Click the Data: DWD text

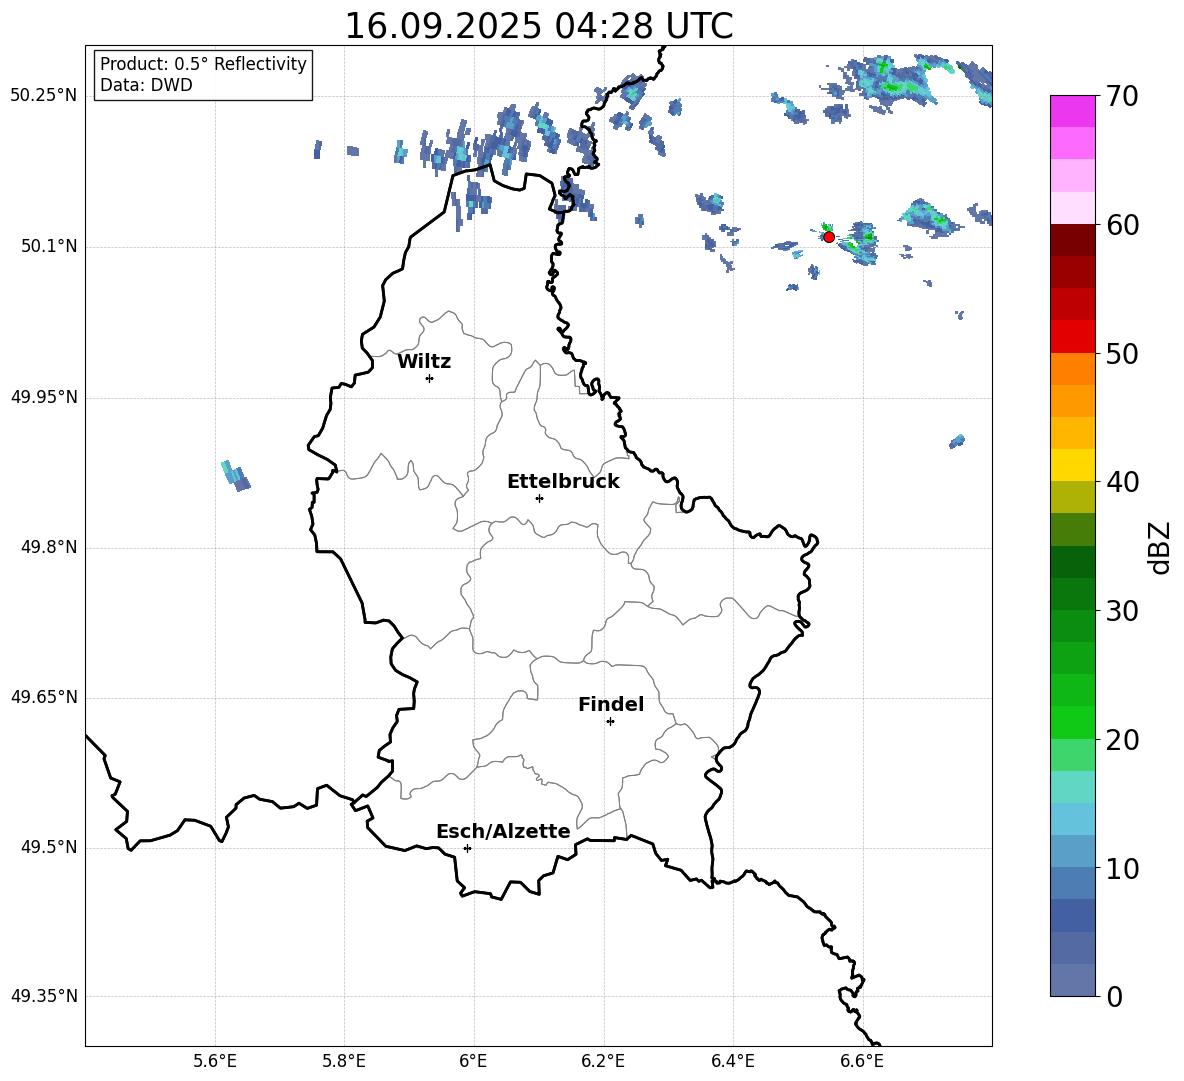[146, 85]
